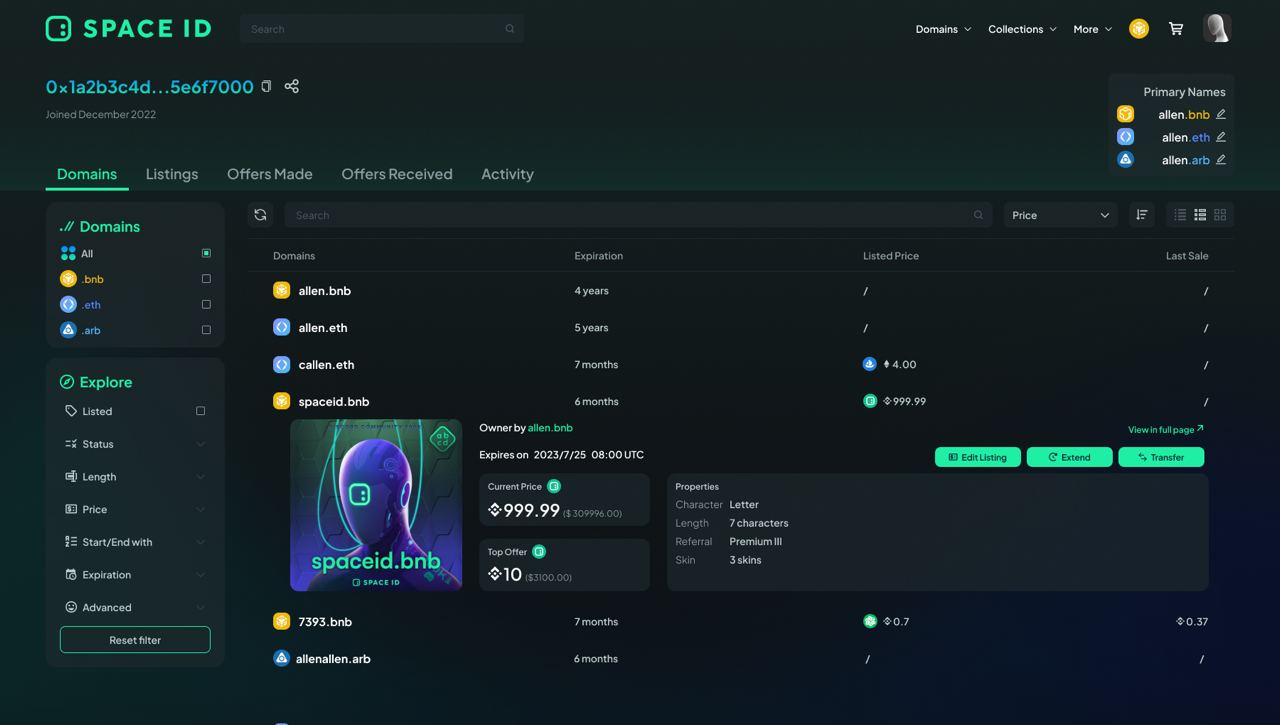Viewport: 1280px width, 725px height.
Task: Open the shopping cart
Action: click(x=1176, y=28)
